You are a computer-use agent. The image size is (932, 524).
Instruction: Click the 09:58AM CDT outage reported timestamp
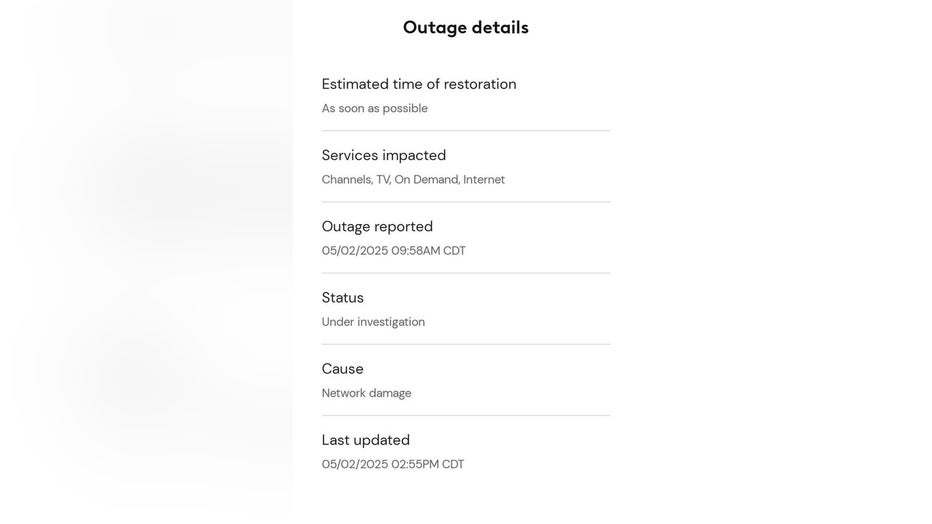pyautogui.click(x=393, y=251)
